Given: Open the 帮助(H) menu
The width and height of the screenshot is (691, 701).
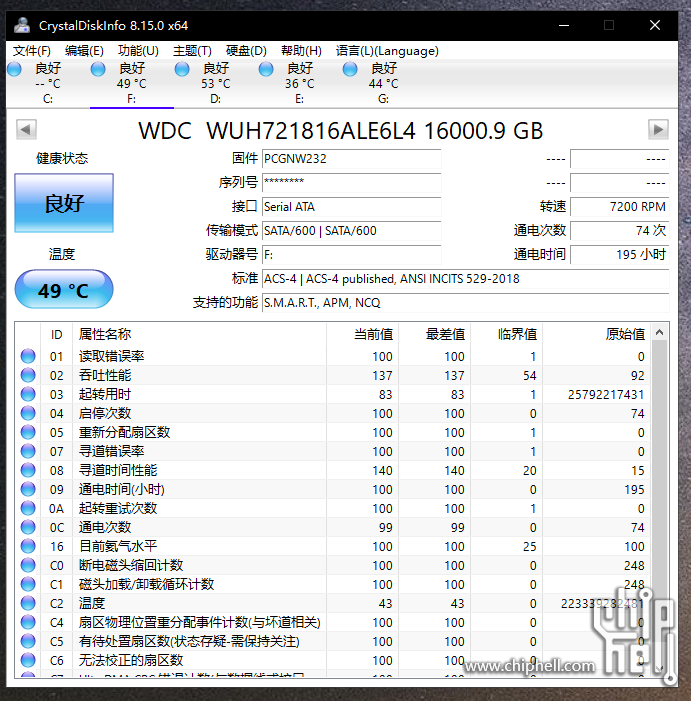Looking at the screenshot, I should (301, 51).
